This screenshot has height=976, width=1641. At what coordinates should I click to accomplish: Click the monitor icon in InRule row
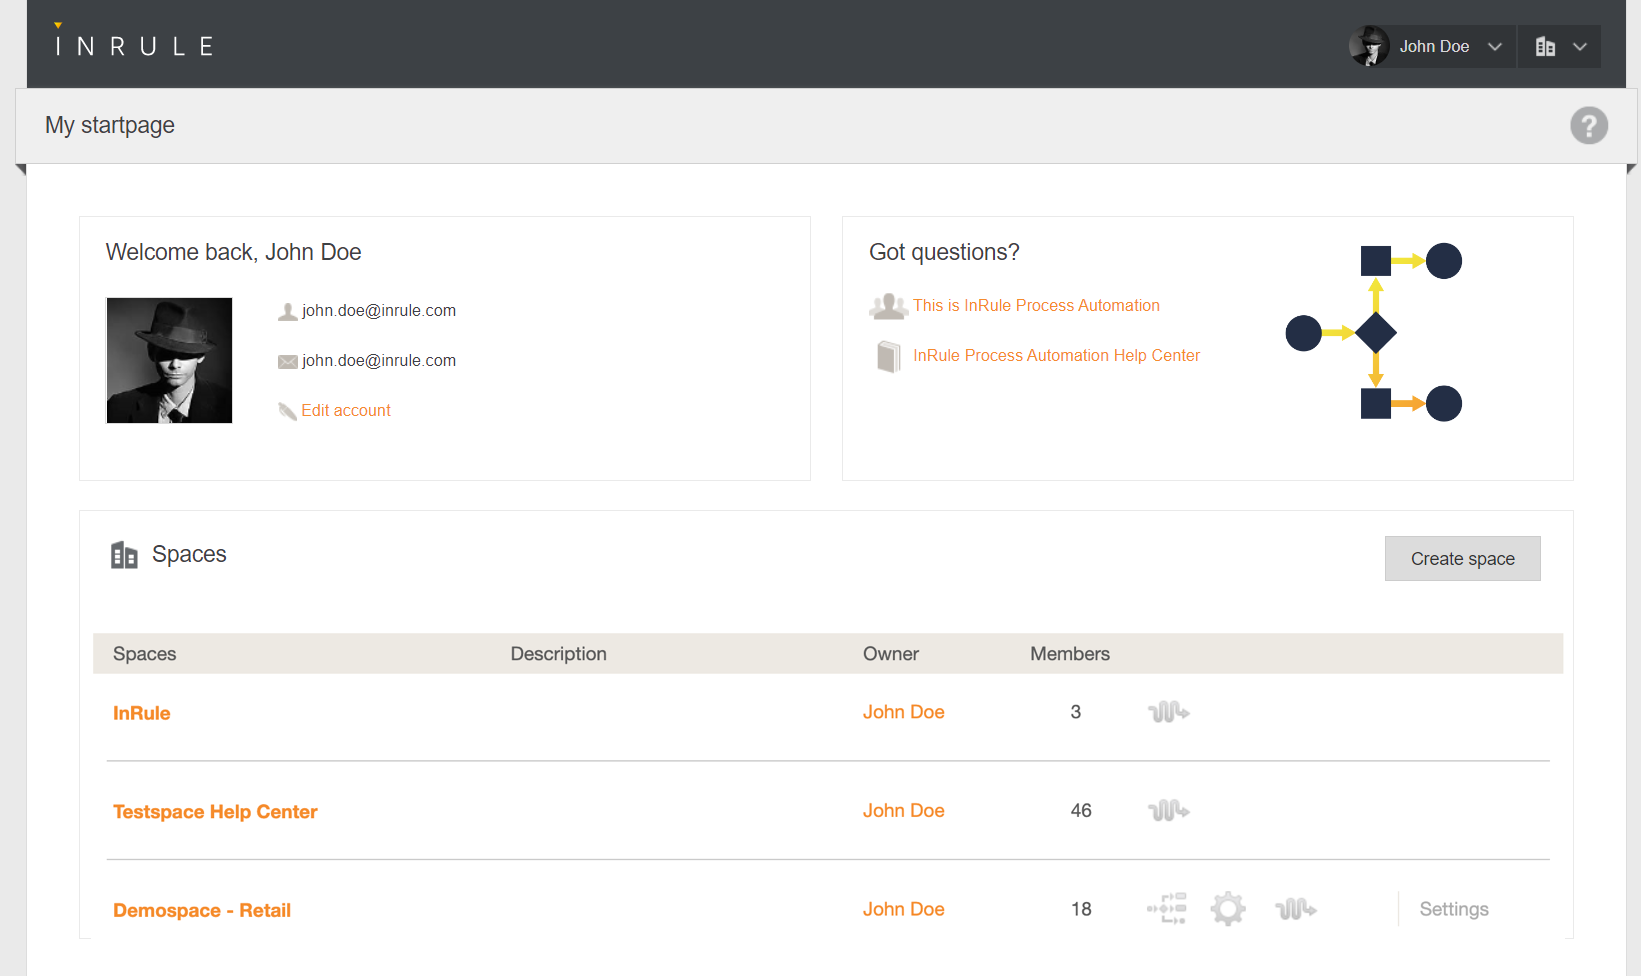(1168, 712)
